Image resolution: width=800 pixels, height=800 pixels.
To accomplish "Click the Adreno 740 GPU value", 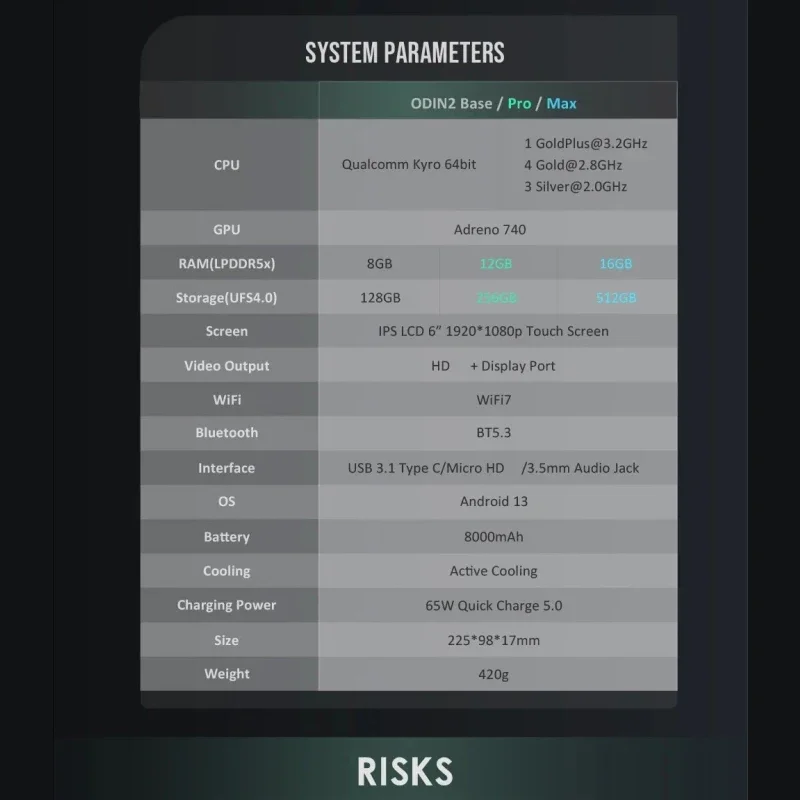I will tap(489, 229).
